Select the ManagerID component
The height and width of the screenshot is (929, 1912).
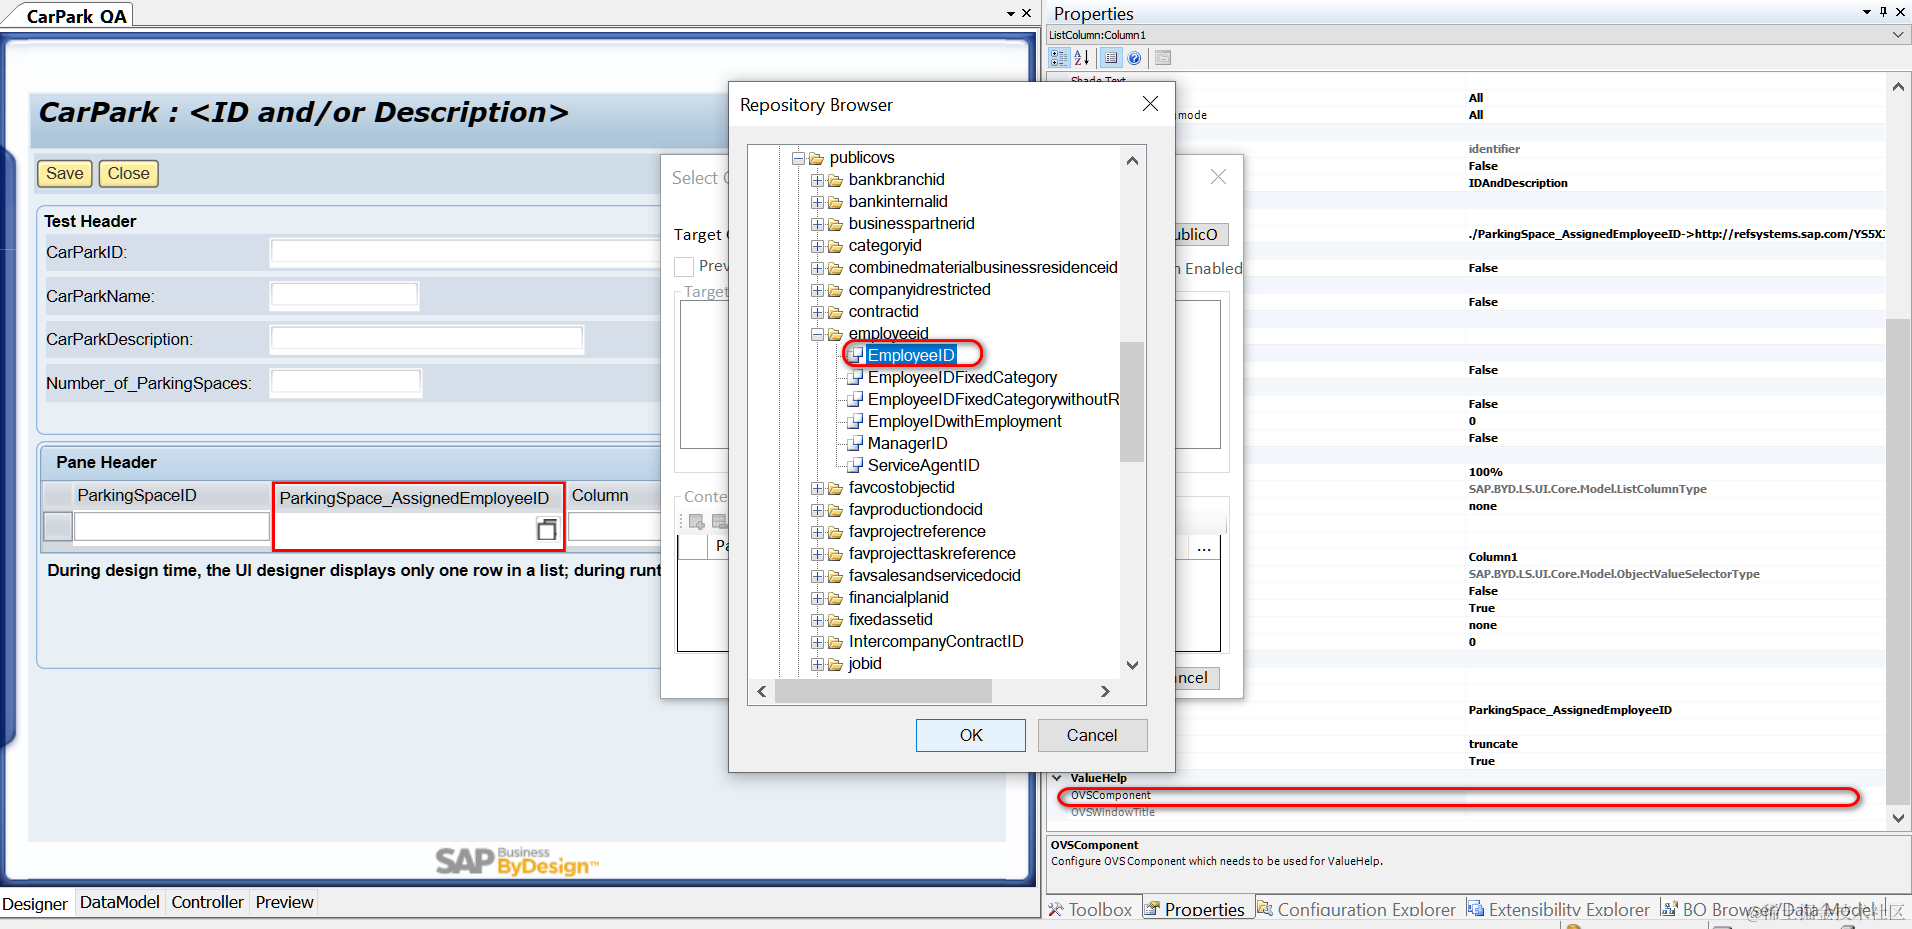coord(907,443)
